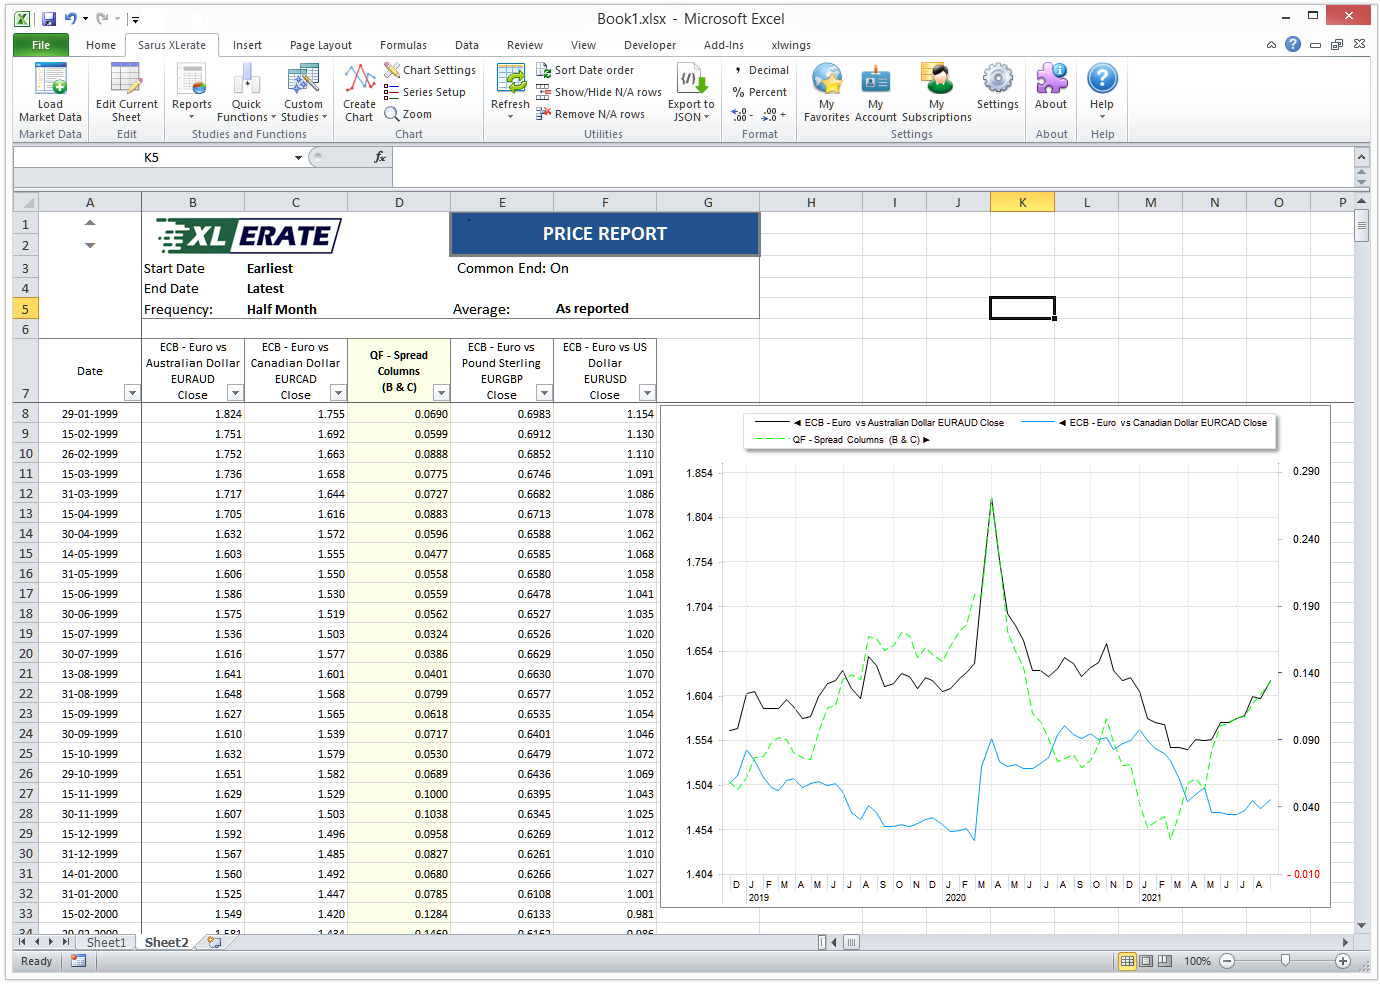Screen dimensions: 1380x984
Task: Click the Load Market Data icon
Action: pos(50,80)
